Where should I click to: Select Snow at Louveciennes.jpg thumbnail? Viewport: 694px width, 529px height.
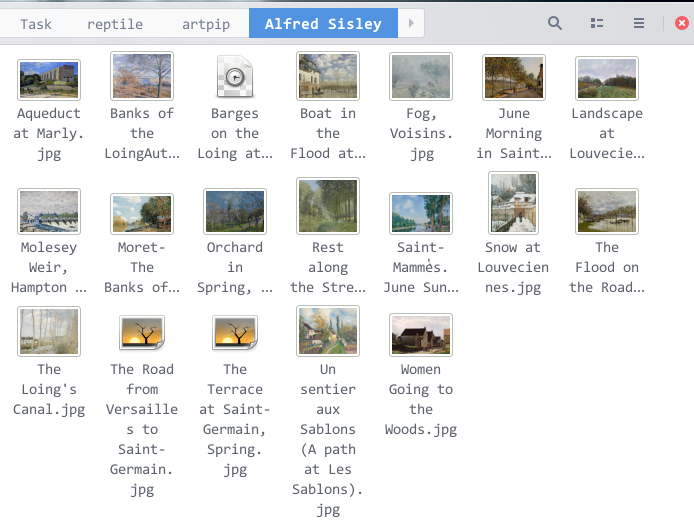[513, 204]
